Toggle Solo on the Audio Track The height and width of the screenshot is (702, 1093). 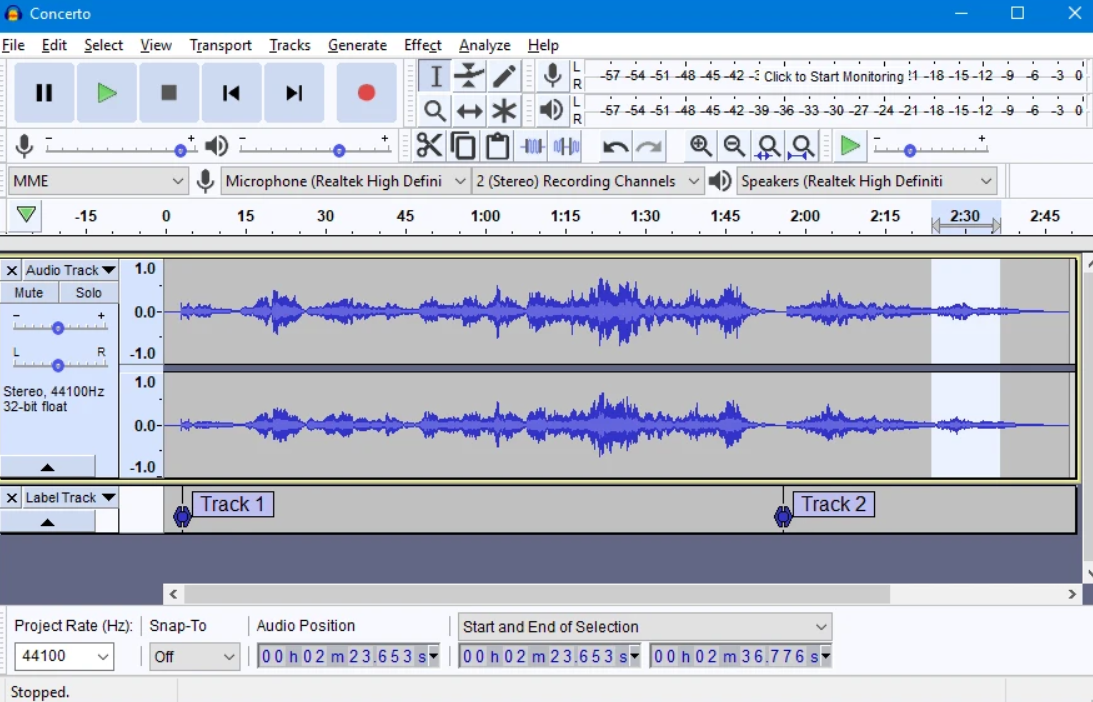point(89,293)
